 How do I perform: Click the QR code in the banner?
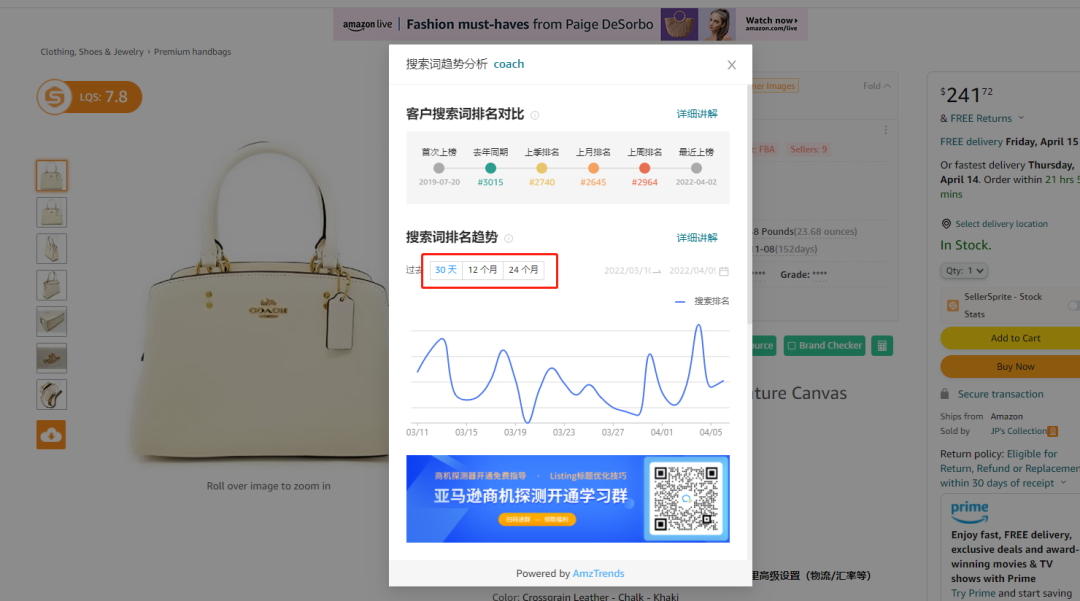pyautogui.click(x=685, y=499)
